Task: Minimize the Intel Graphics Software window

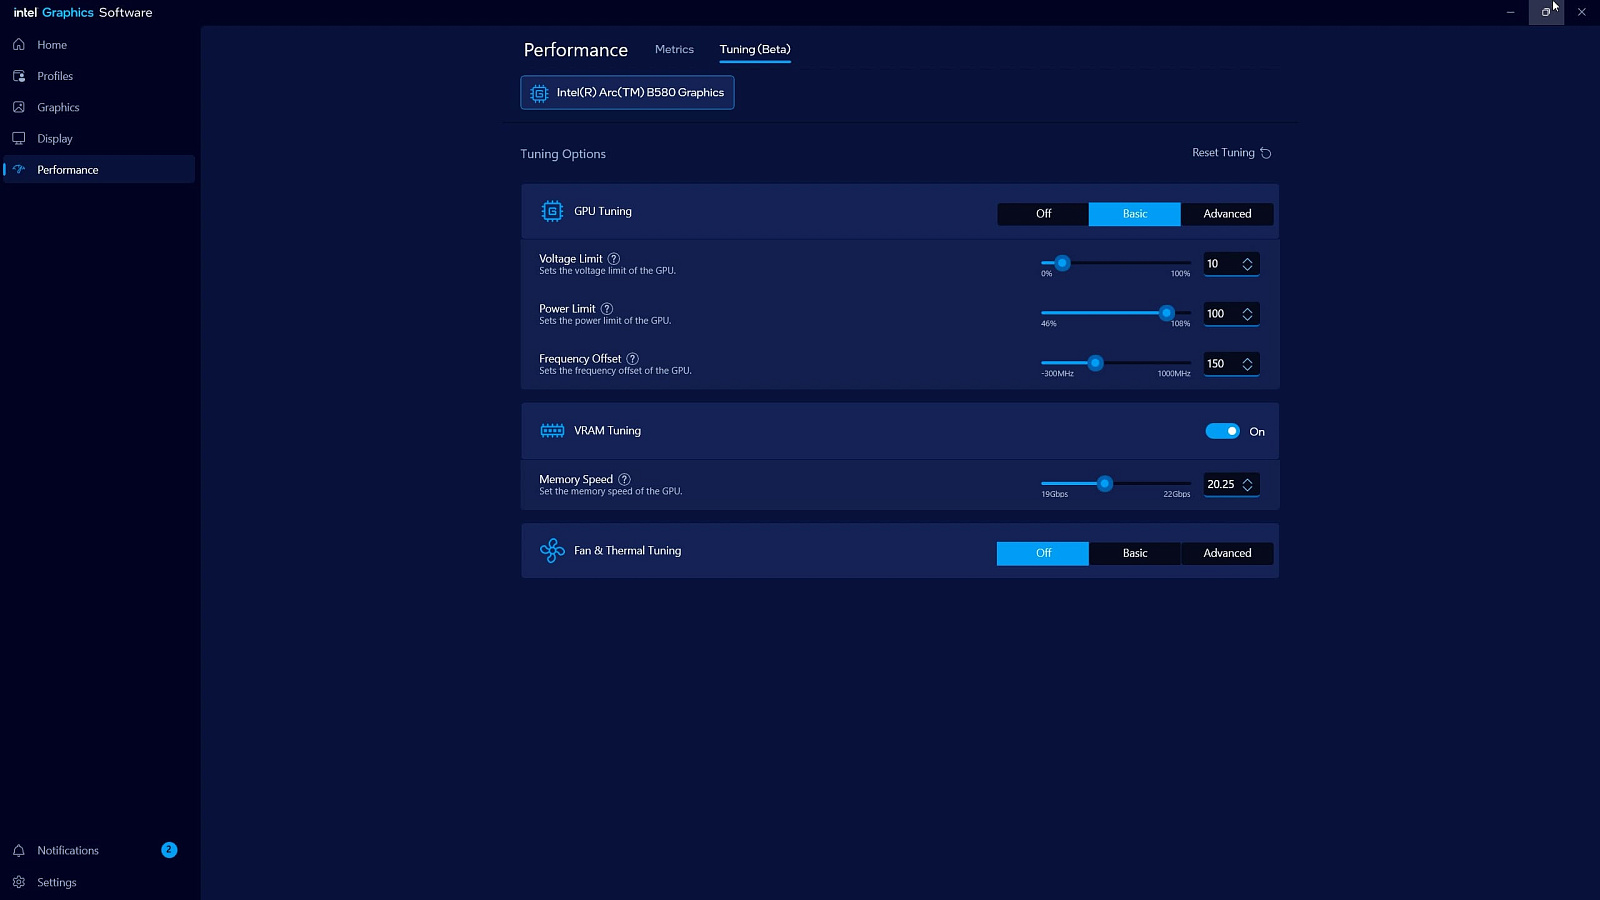Action: point(1510,12)
